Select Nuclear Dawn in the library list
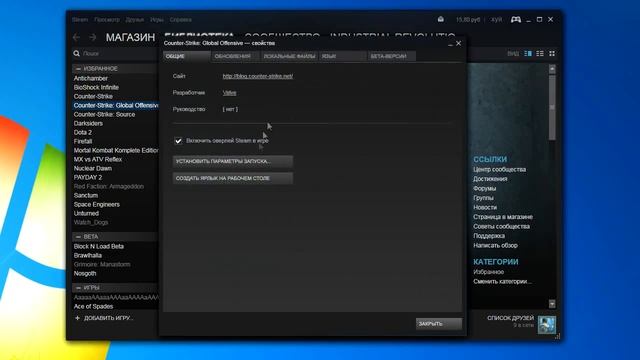The height and width of the screenshot is (360, 640). (93, 168)
